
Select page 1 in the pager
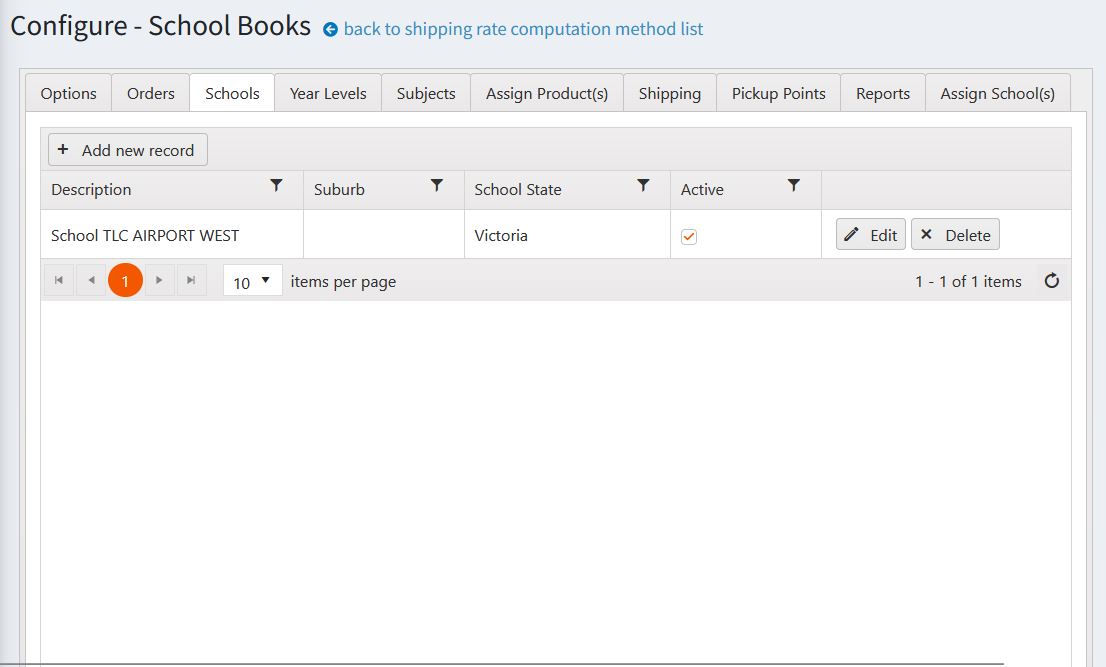click(x=125, y=281)
